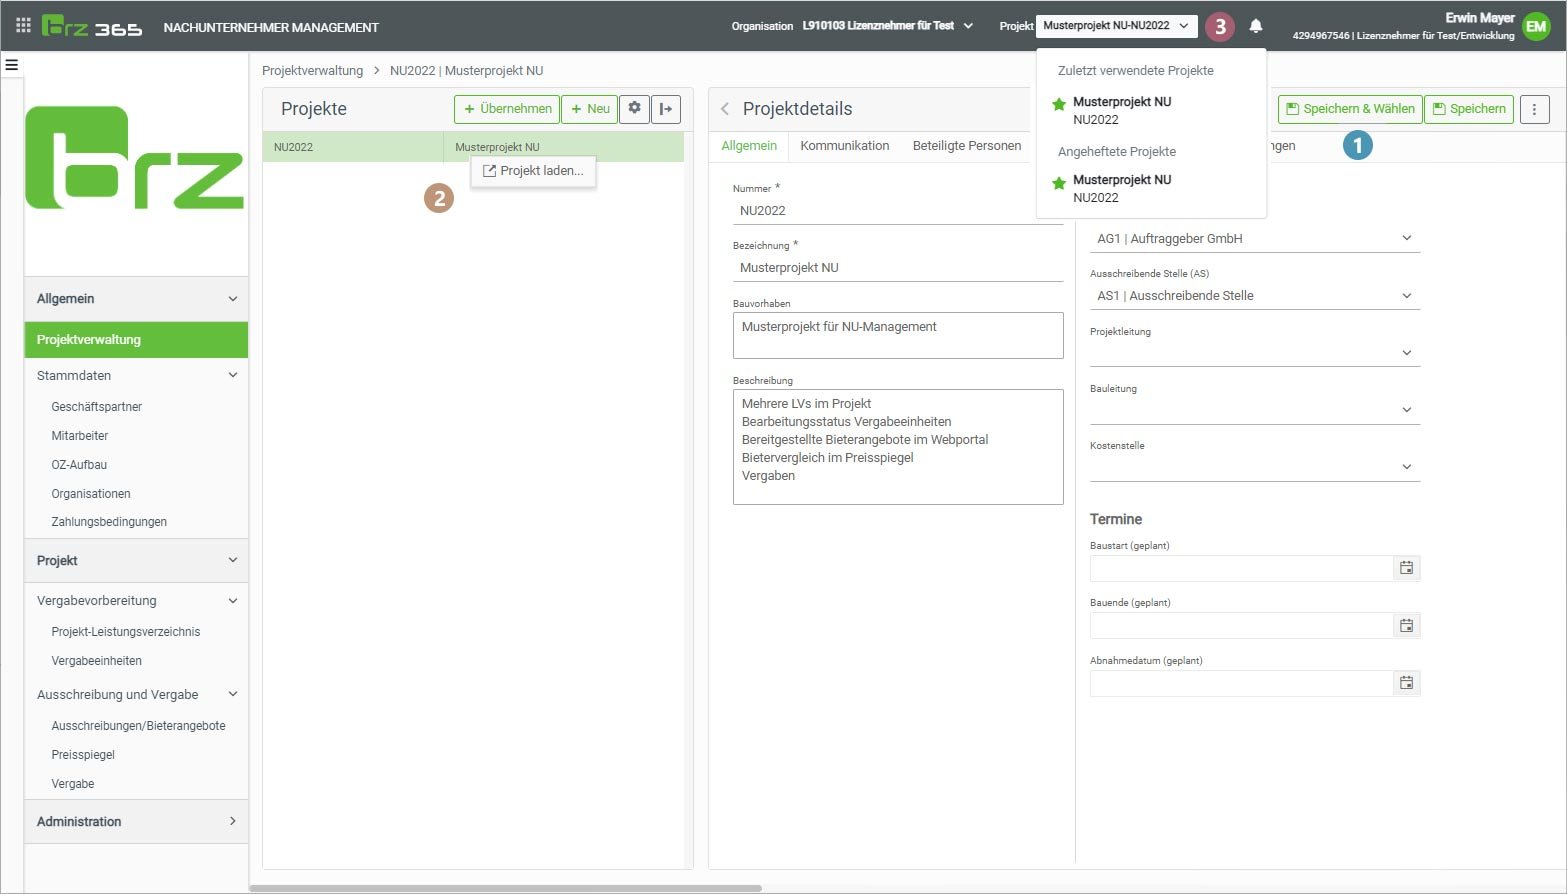Click the large brz logo in sidebar
The height and width of the screenshot is (894, 1567).
click(135, 158)
